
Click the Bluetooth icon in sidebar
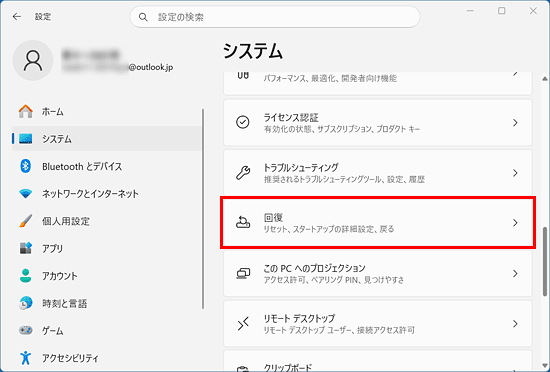tap(26, 166)
